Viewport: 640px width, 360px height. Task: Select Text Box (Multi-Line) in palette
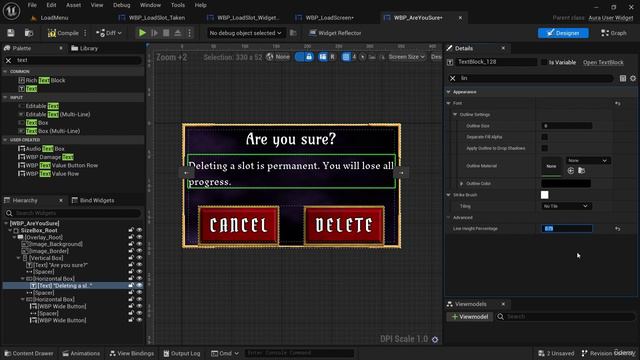click(x=53, y=131)
